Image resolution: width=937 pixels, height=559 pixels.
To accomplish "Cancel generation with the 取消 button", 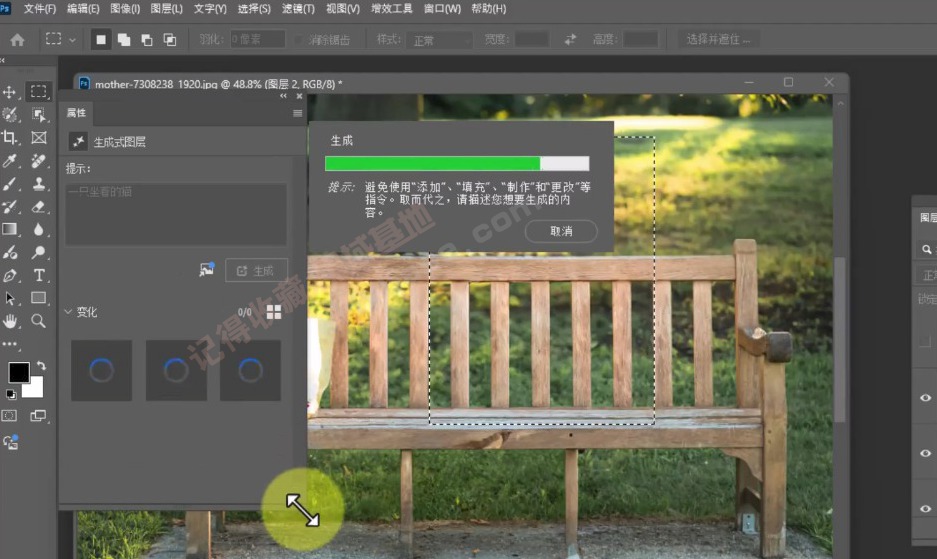I will (561, 231).
